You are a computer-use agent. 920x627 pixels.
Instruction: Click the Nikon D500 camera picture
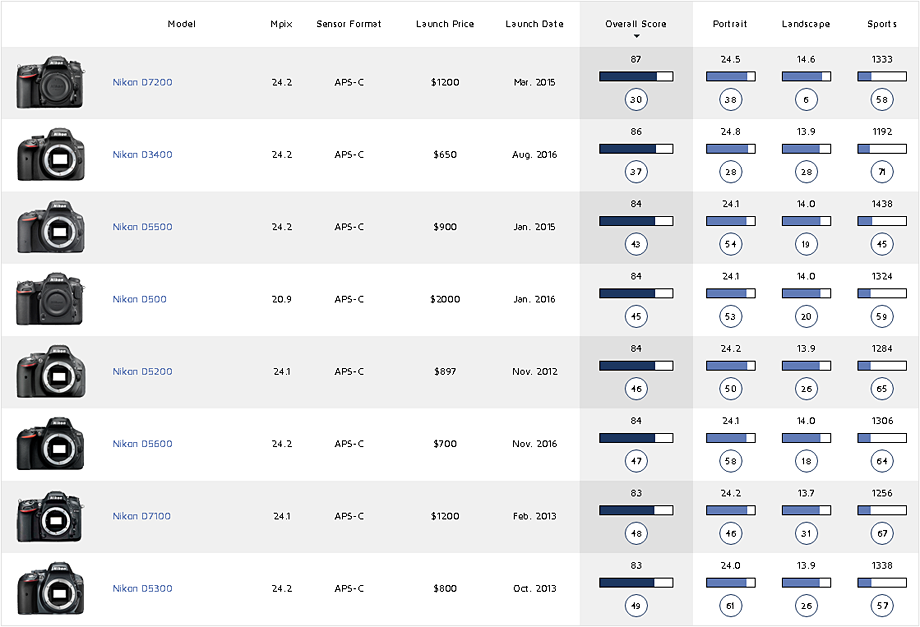click(50, 300)
